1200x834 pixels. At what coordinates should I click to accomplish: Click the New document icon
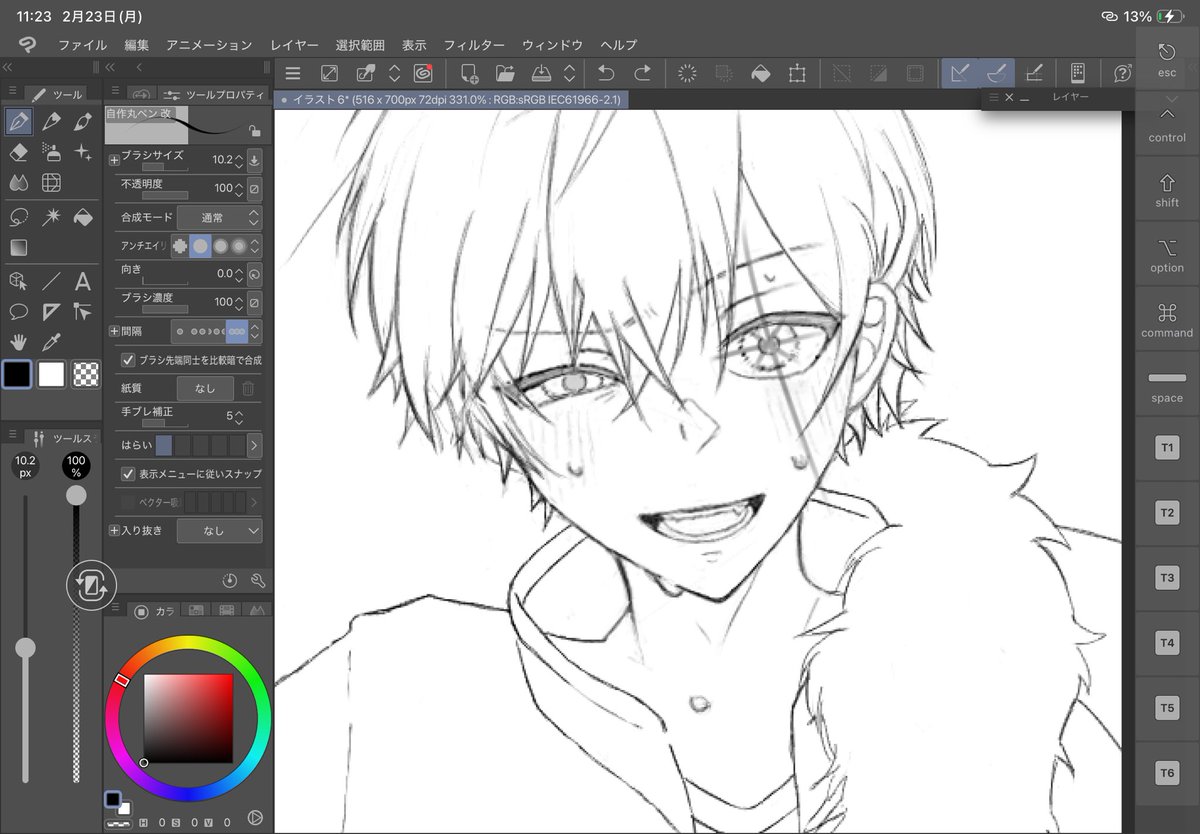click(x=469, y=73)
